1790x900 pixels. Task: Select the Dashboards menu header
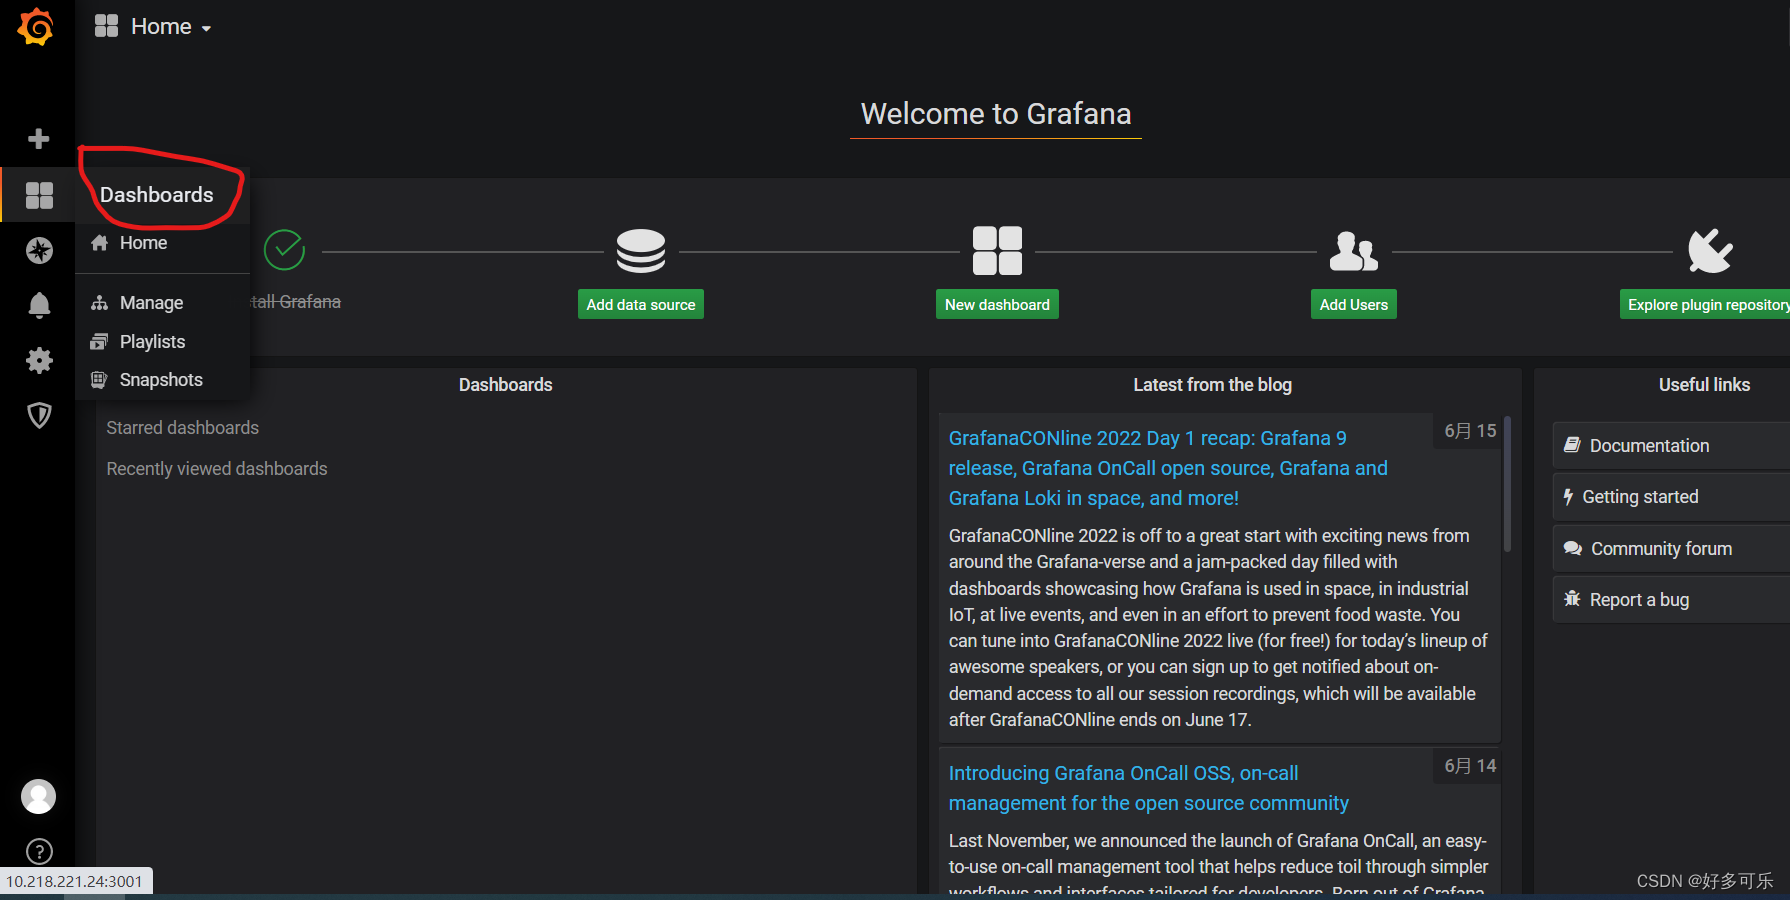pos(157,195)
